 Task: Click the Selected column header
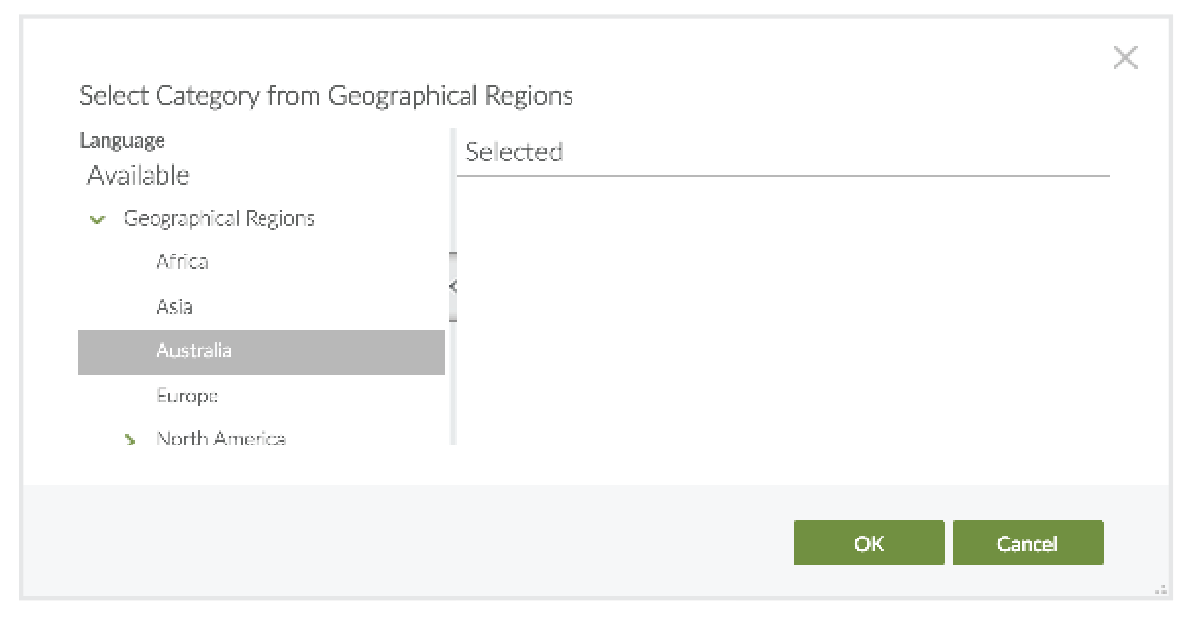(x=514, y=152)
